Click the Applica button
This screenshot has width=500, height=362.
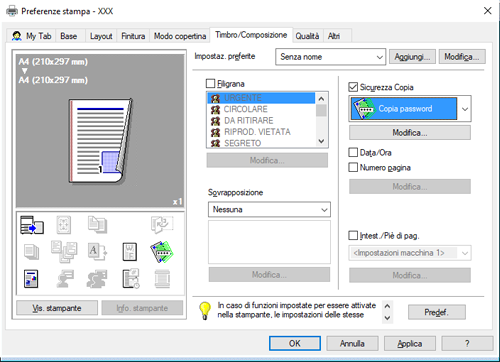[x=410, y=343]
